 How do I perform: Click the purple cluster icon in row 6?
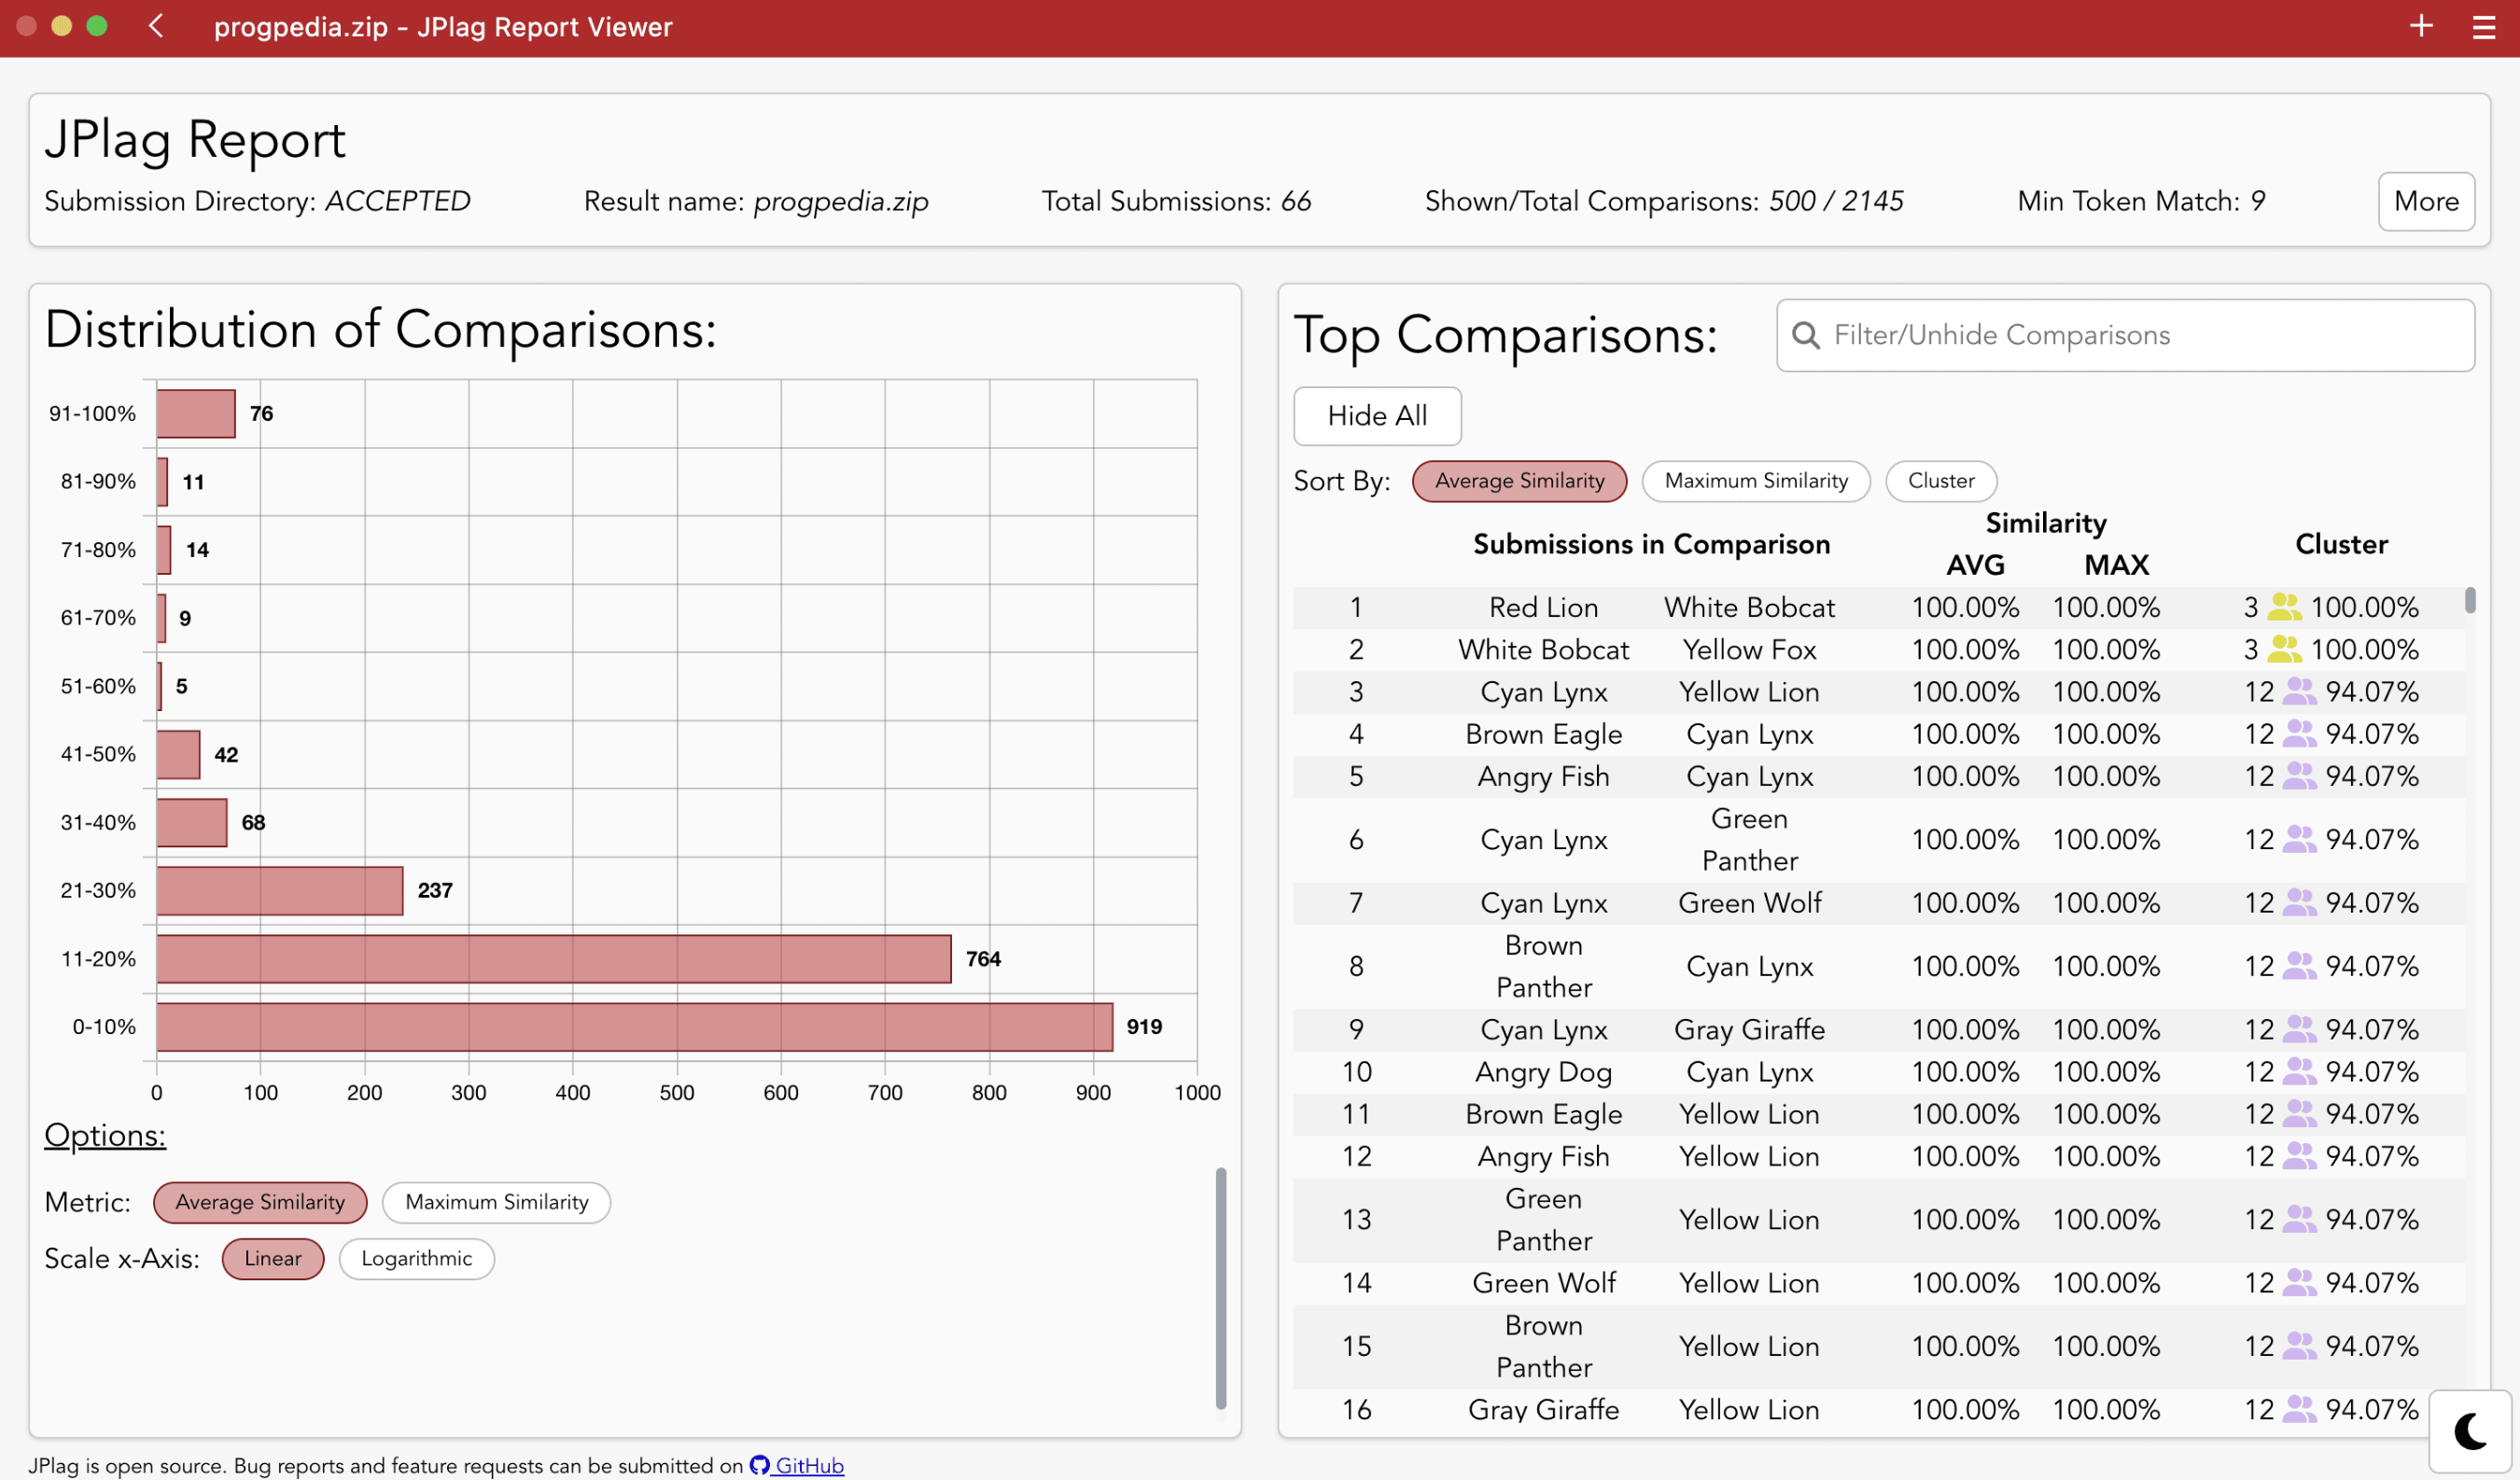coord(2299,839)
